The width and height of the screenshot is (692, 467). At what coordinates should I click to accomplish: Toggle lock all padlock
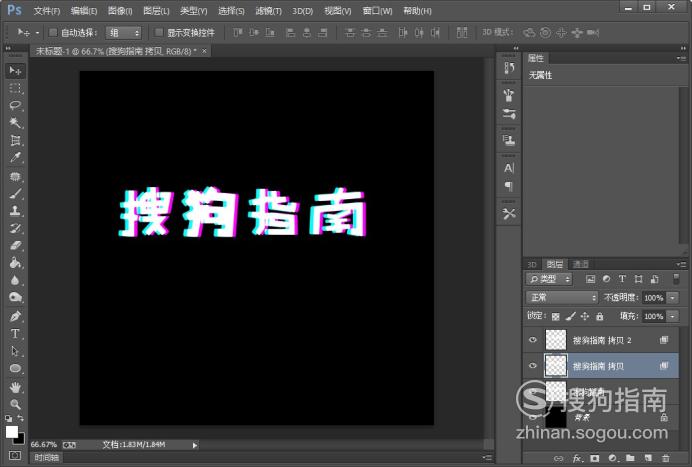pos(599,316)
